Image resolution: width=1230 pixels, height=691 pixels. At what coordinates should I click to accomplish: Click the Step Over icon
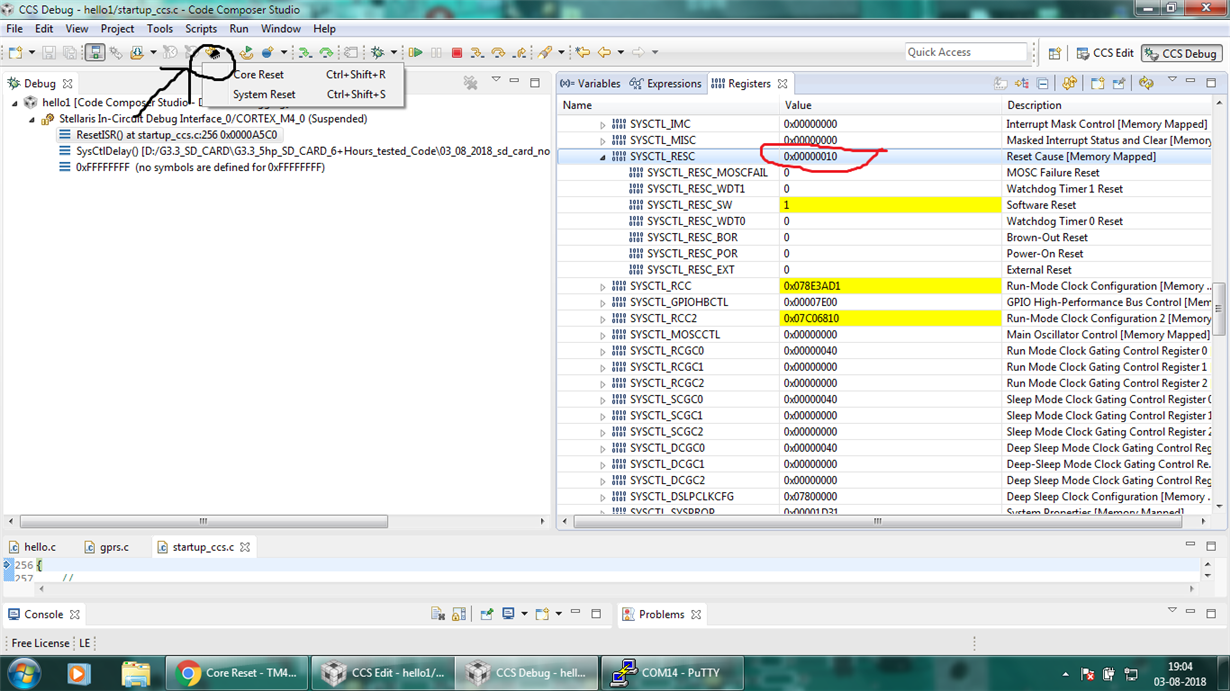498,52
